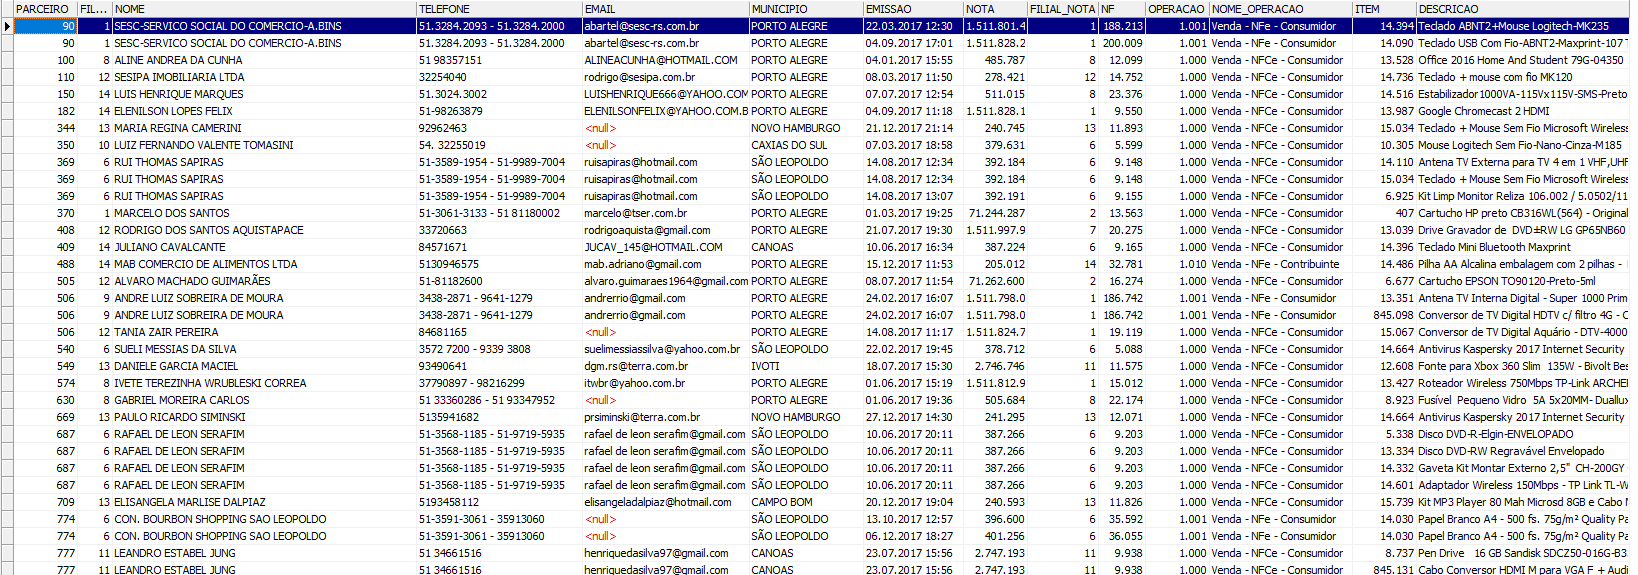Select the GABRIEL MOREIRA CARLOS cell

pos(264,400)
